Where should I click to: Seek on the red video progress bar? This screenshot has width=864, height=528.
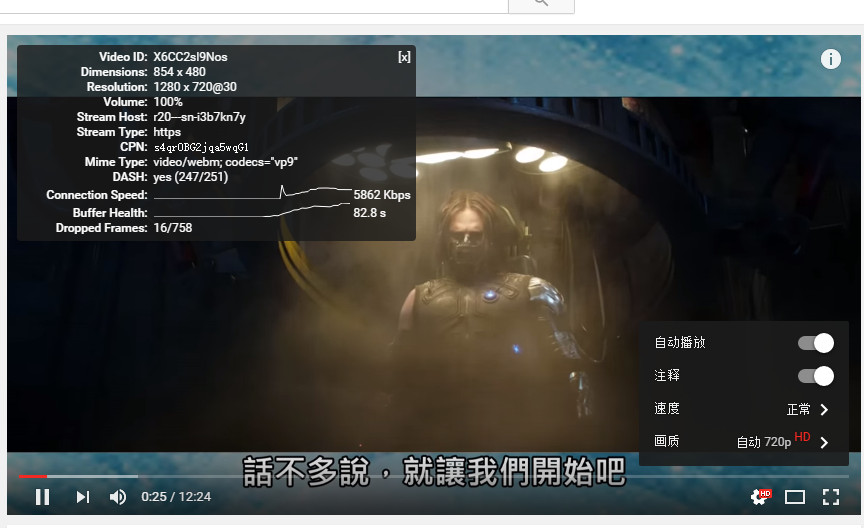click(33, 476)
